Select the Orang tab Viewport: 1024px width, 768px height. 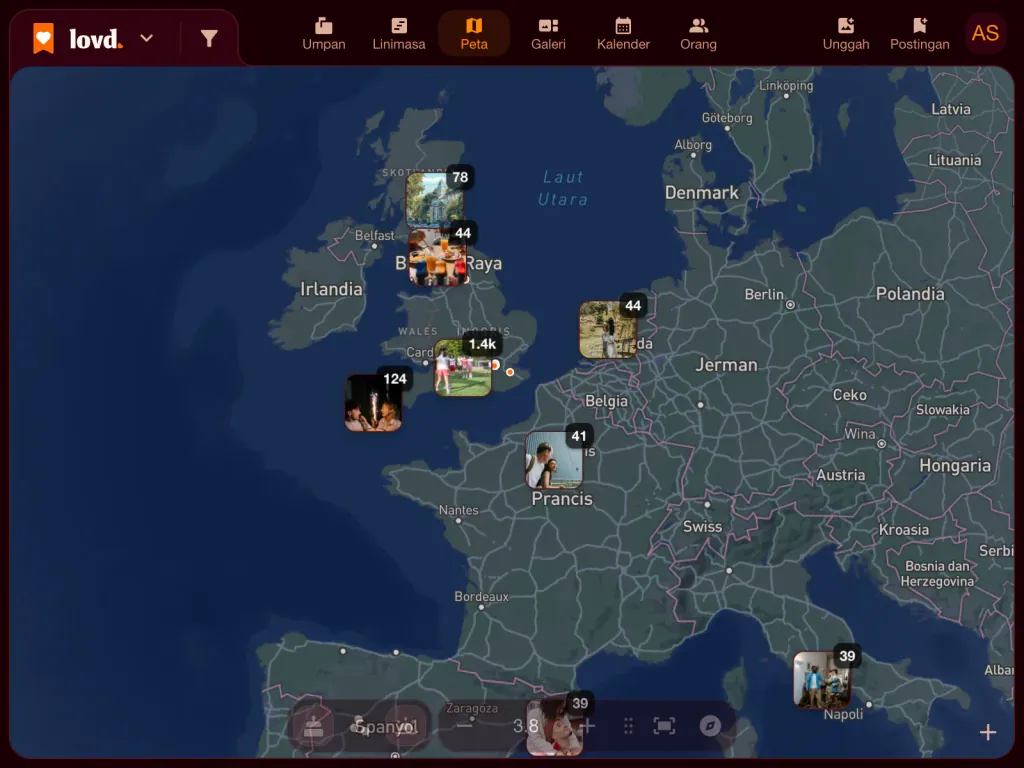(x=698, y=34)
